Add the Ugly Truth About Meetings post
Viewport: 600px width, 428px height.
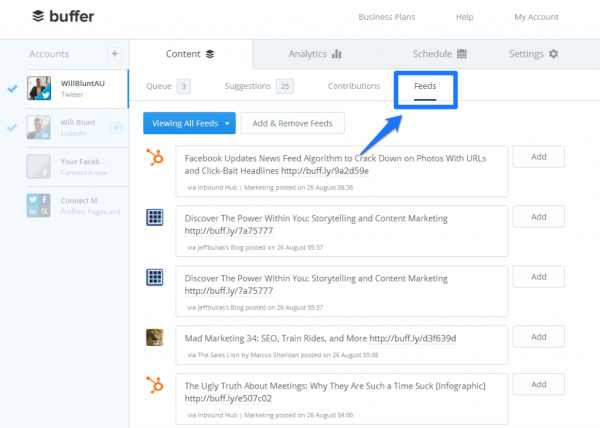538,384
